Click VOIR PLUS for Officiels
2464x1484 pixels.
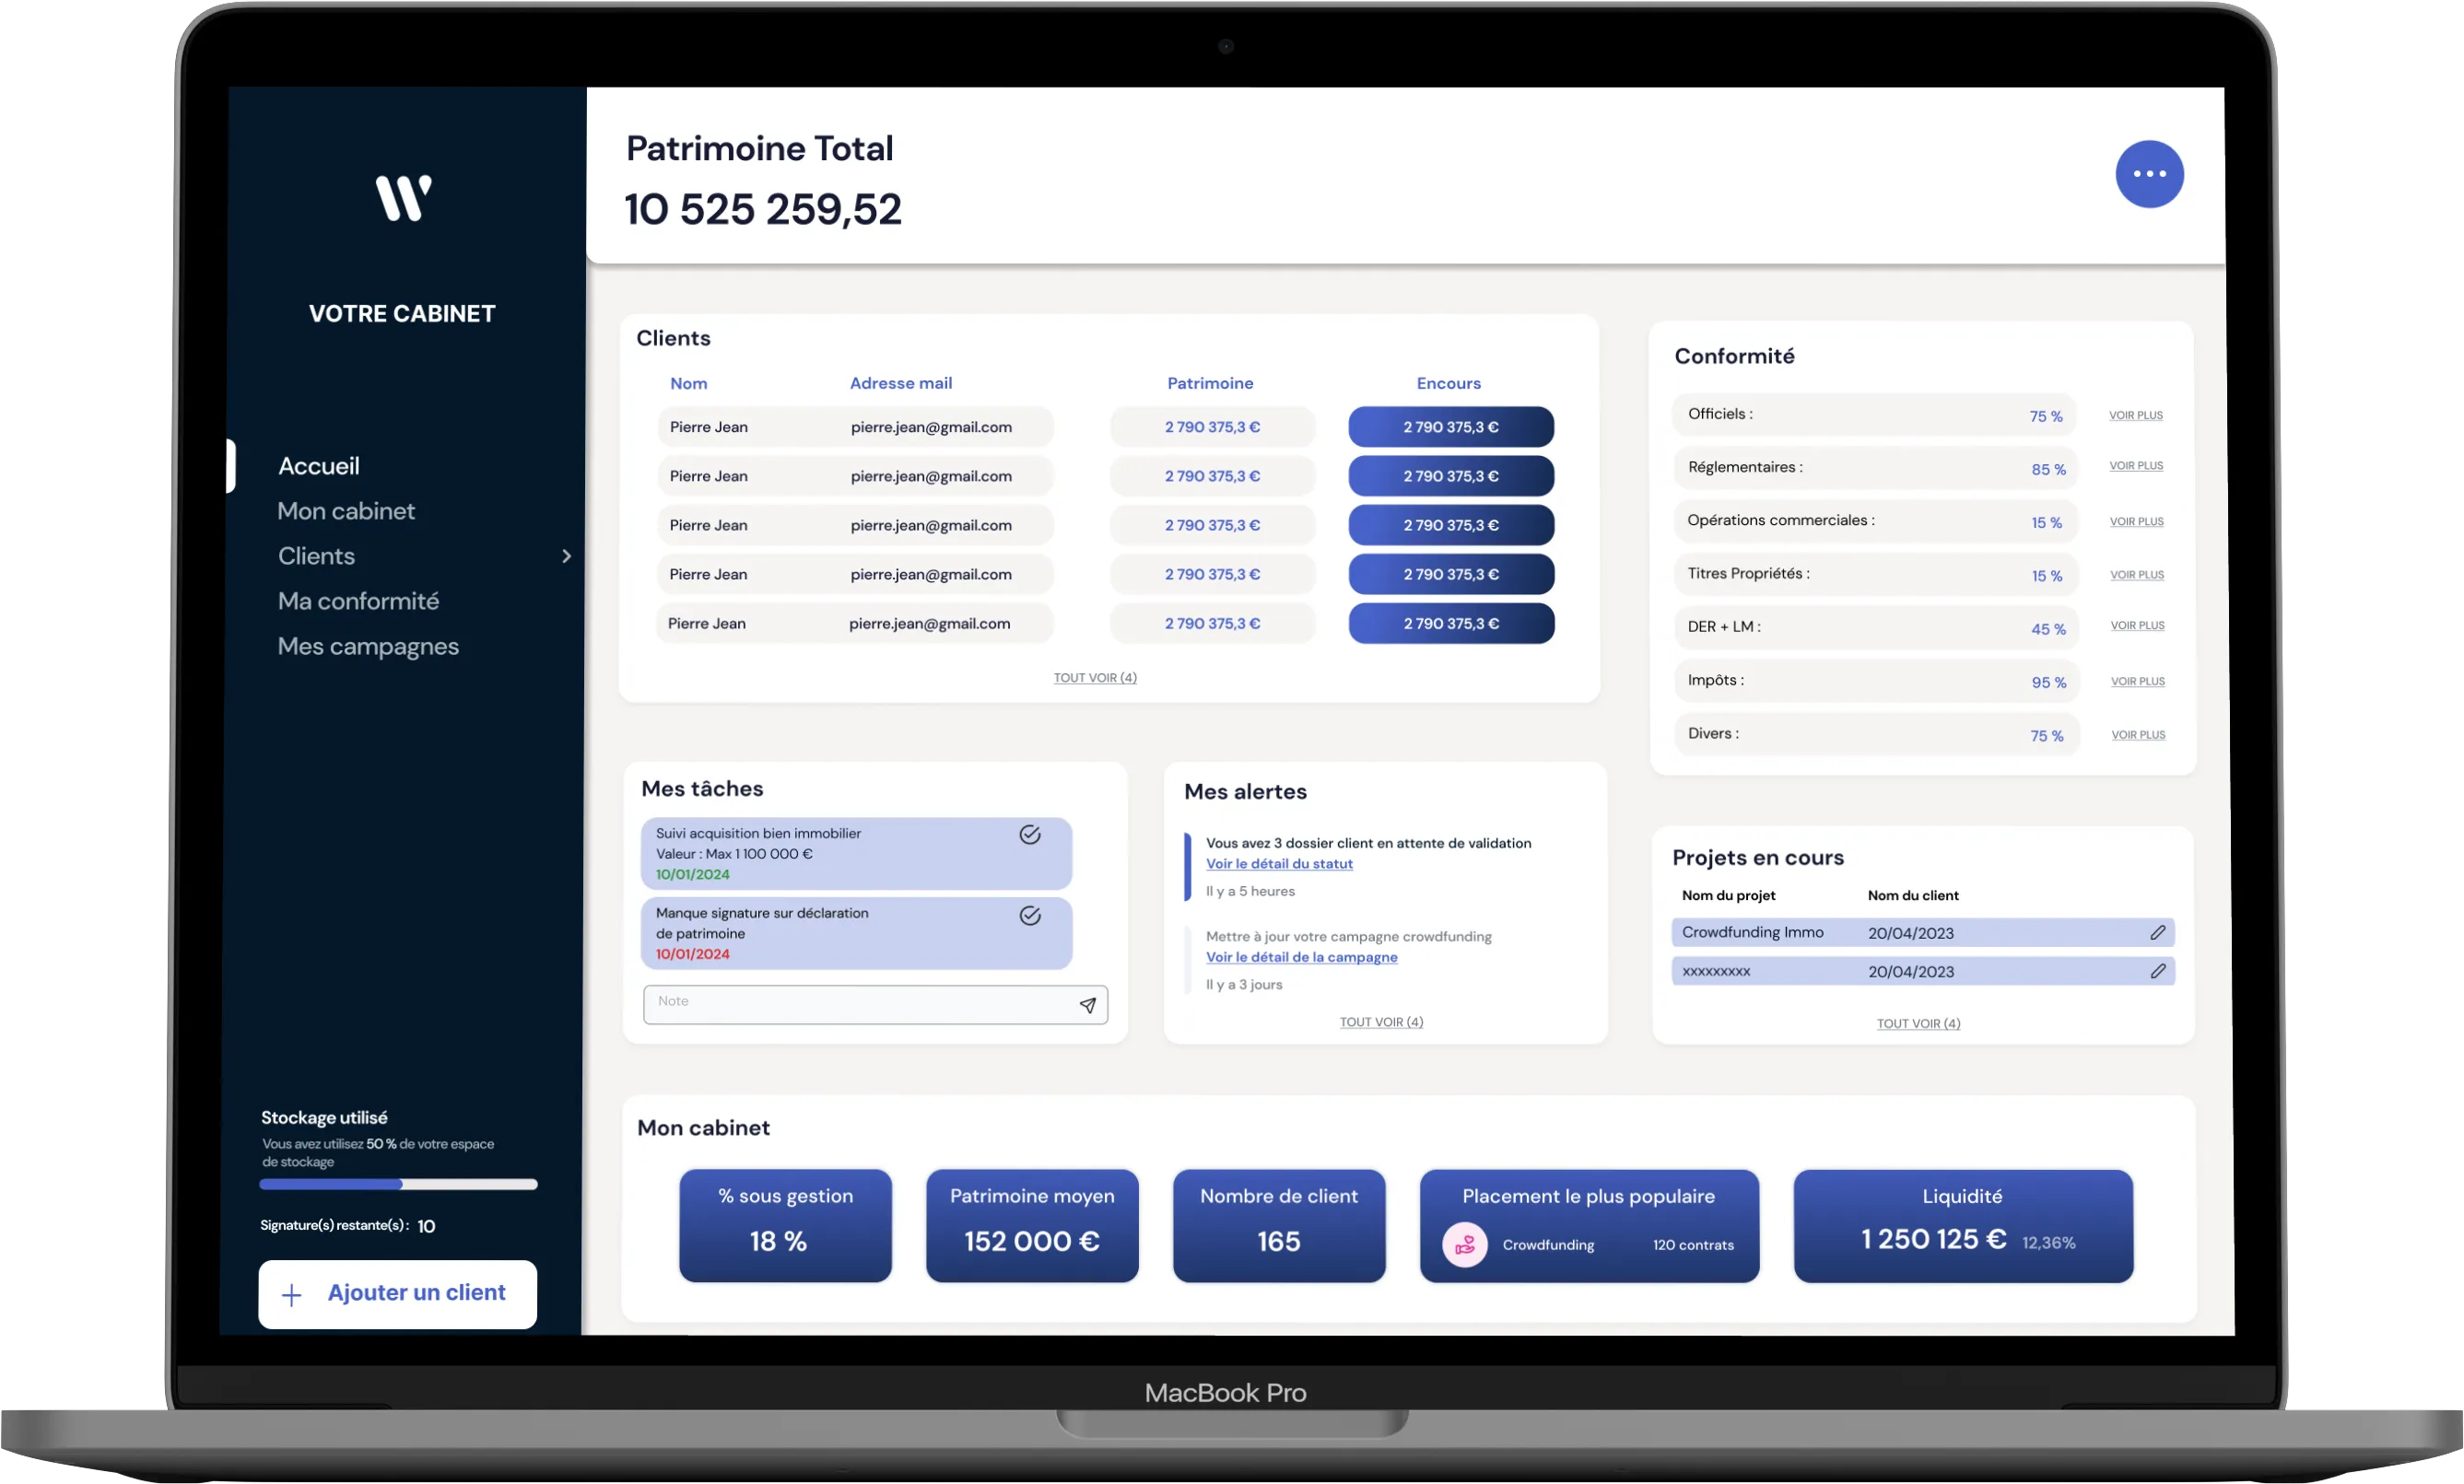point(2136,415)
